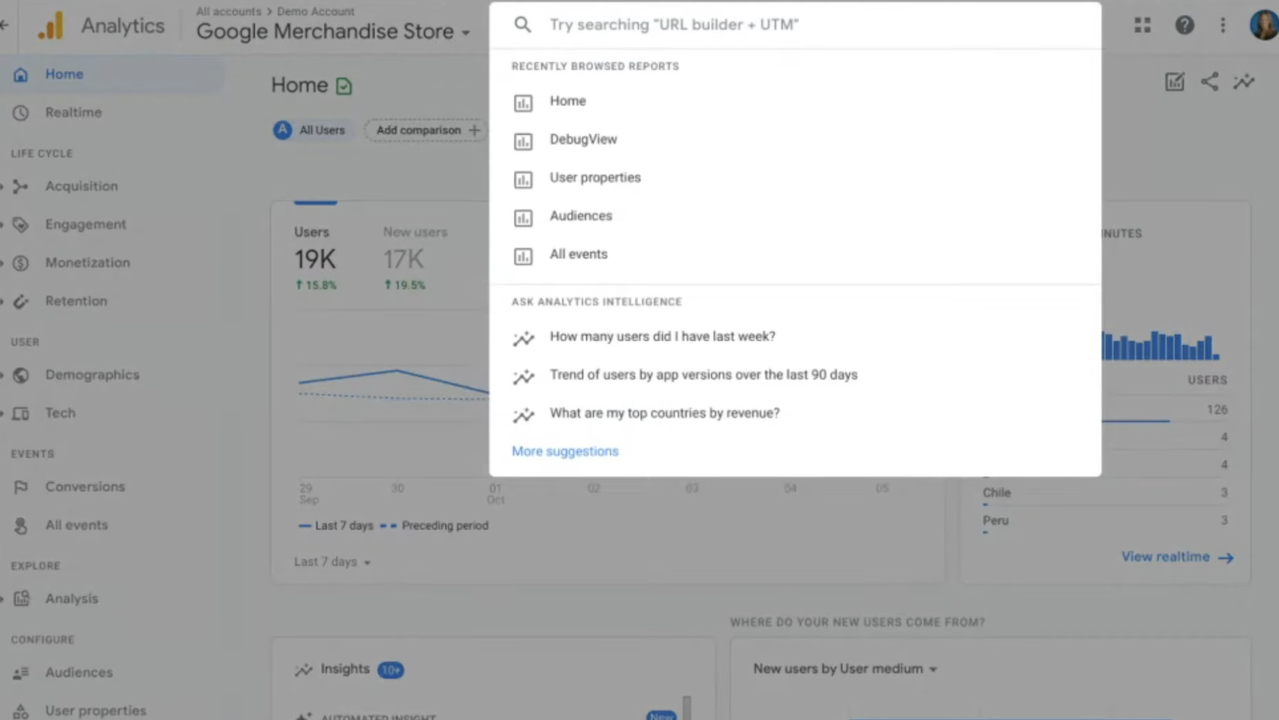Click the magnifier search icon

coord(523,24)
